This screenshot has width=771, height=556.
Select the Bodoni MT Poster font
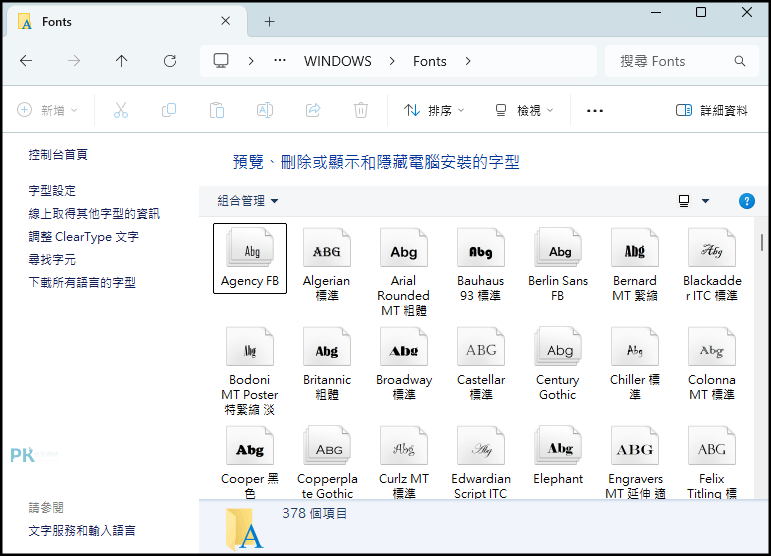click(250, 372)
